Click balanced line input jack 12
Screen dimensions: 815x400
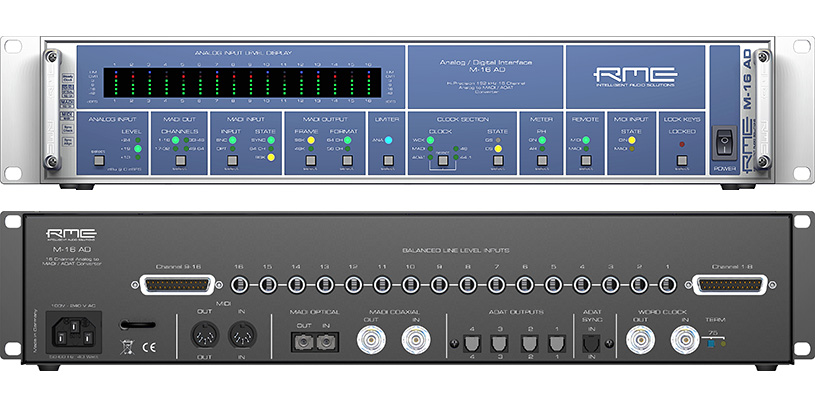click(x=353, y=285)
